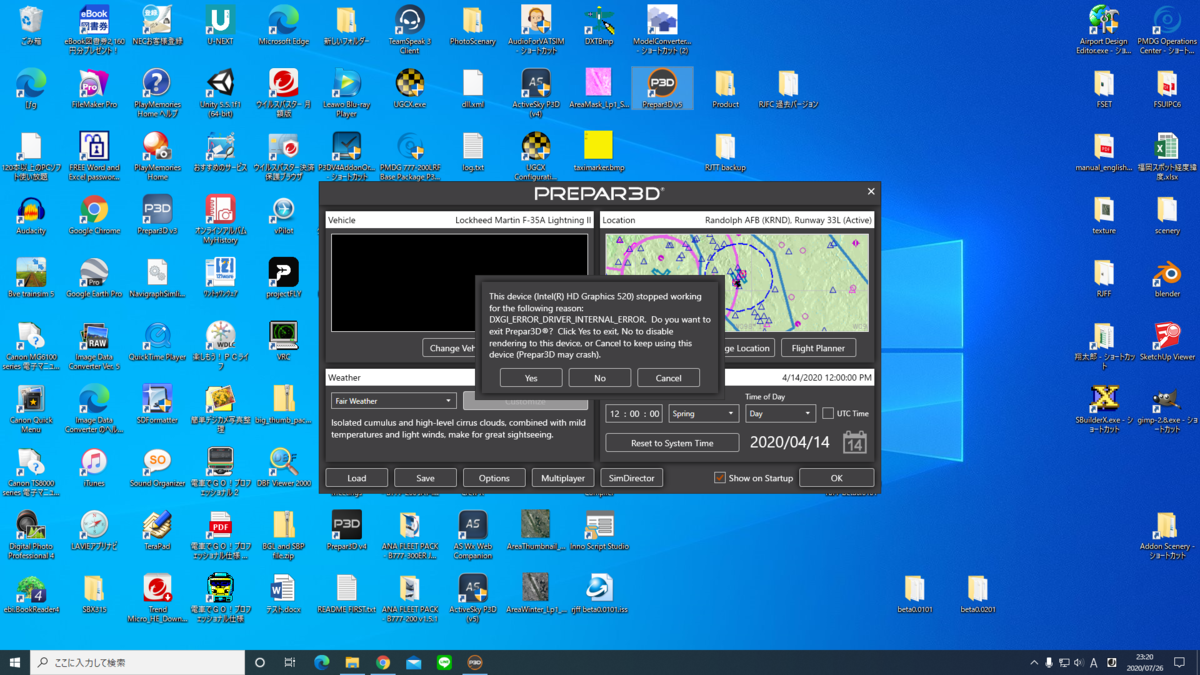The height and width of the screenshot is (675, 1200).
Task: Select the projectFLY desktop icon
Action: click(283, 278)
